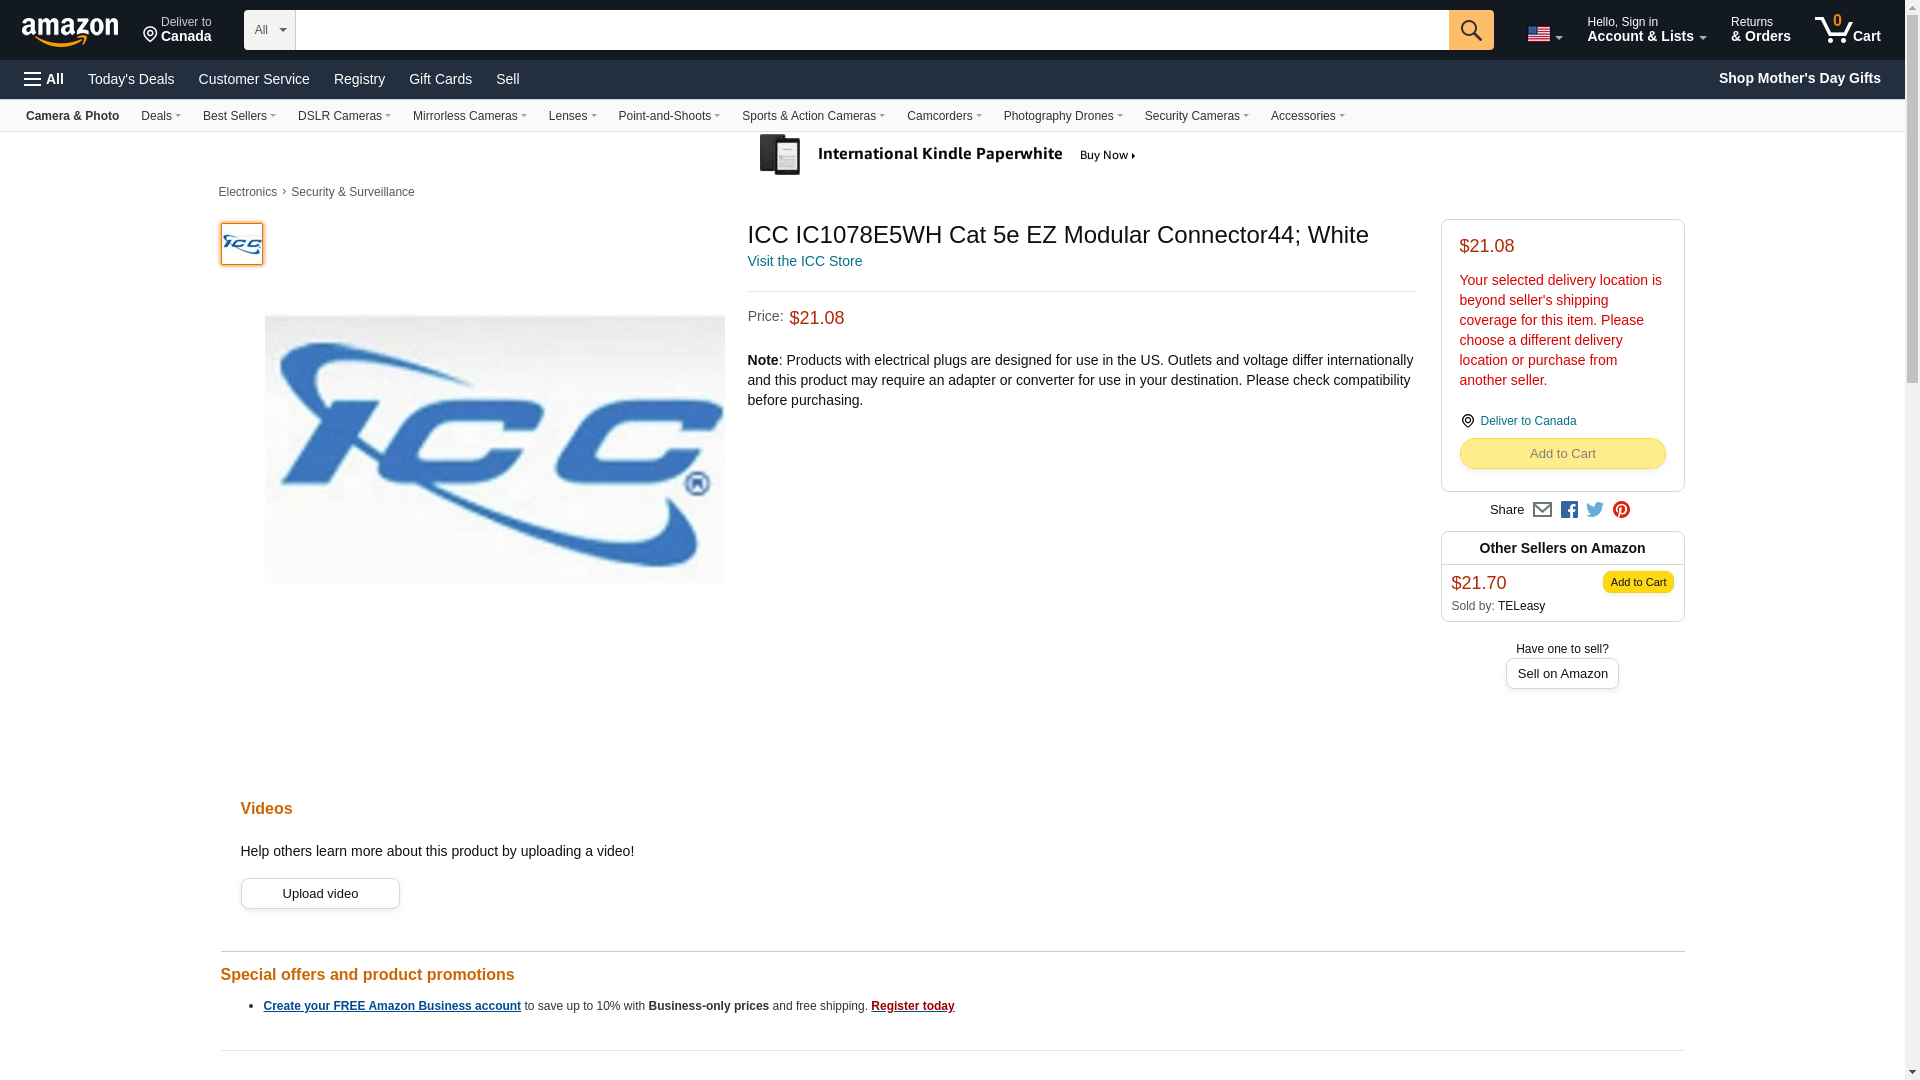Share product on Twitter icon
Image resolution: width=1920 pixels, height=1080 pixels.
[1595, 510]
